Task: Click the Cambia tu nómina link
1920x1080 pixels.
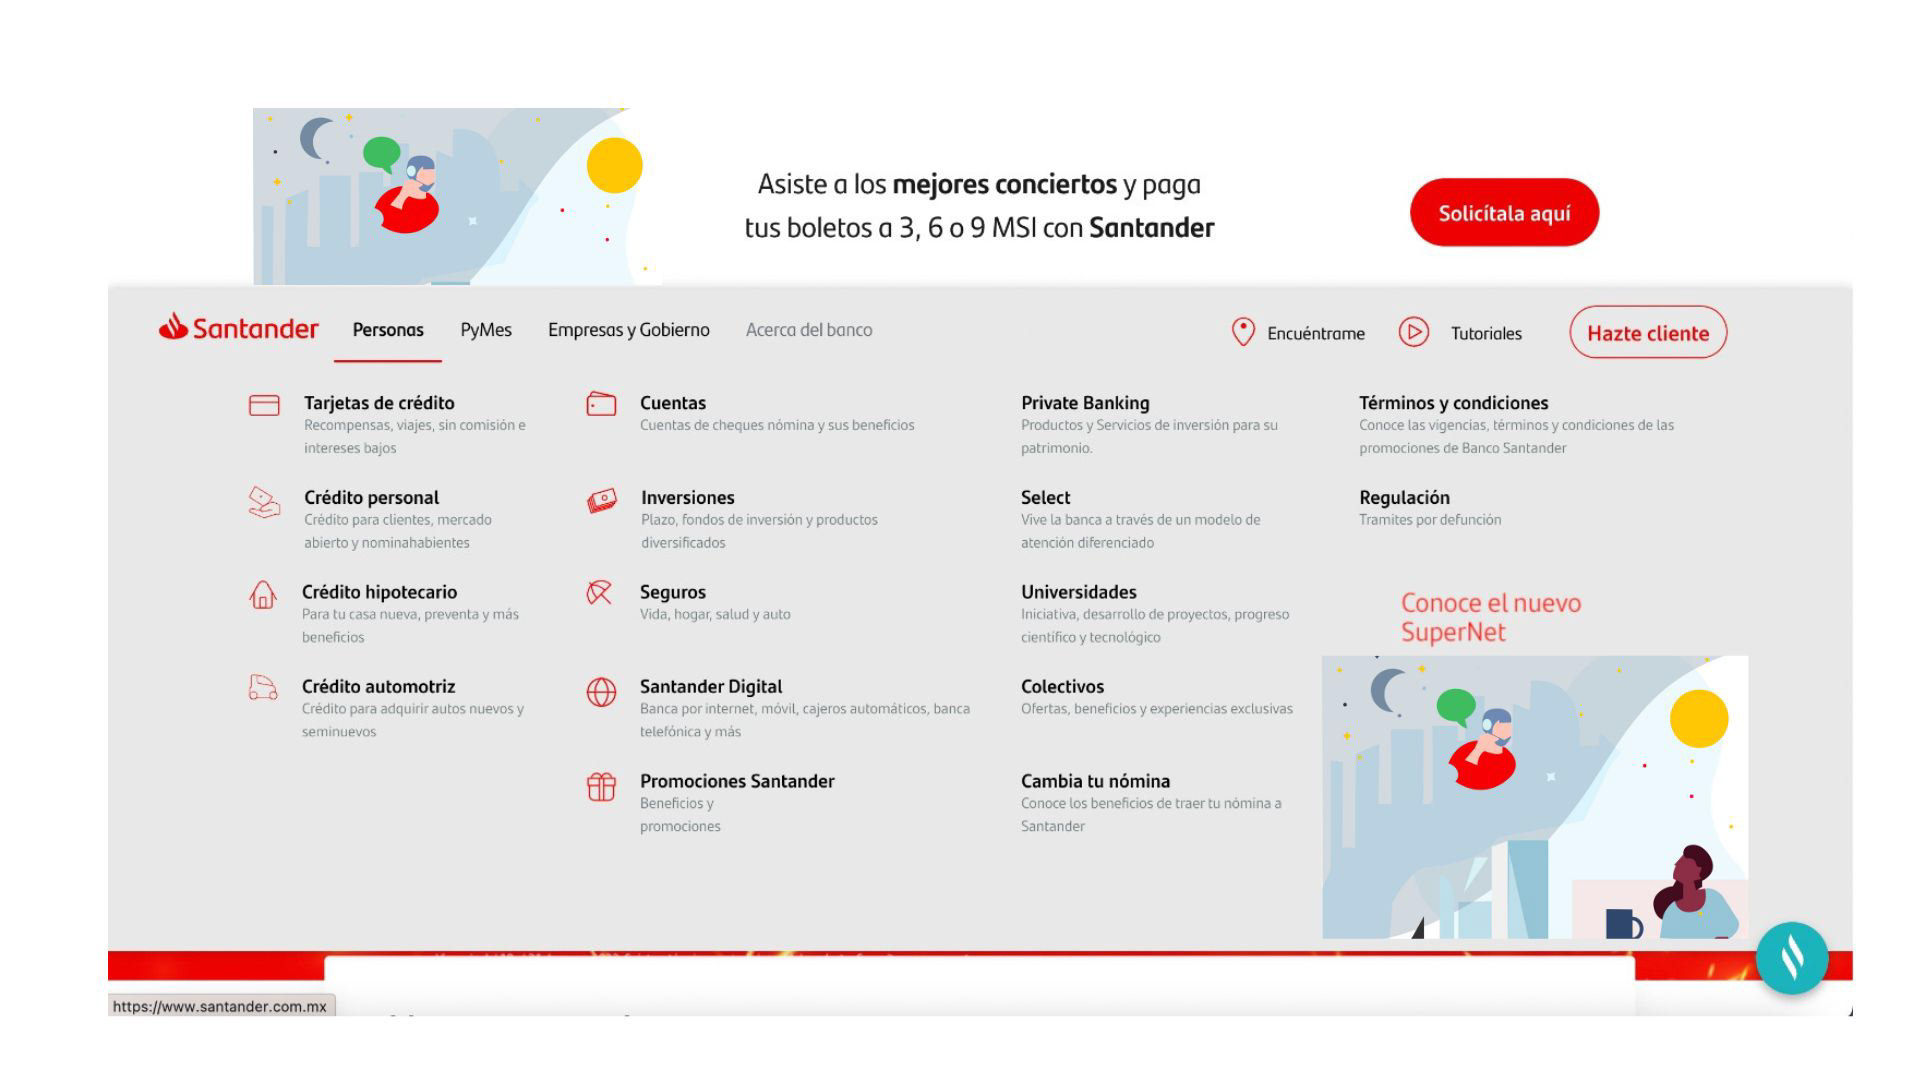Action: click(x=1096, y=781)
